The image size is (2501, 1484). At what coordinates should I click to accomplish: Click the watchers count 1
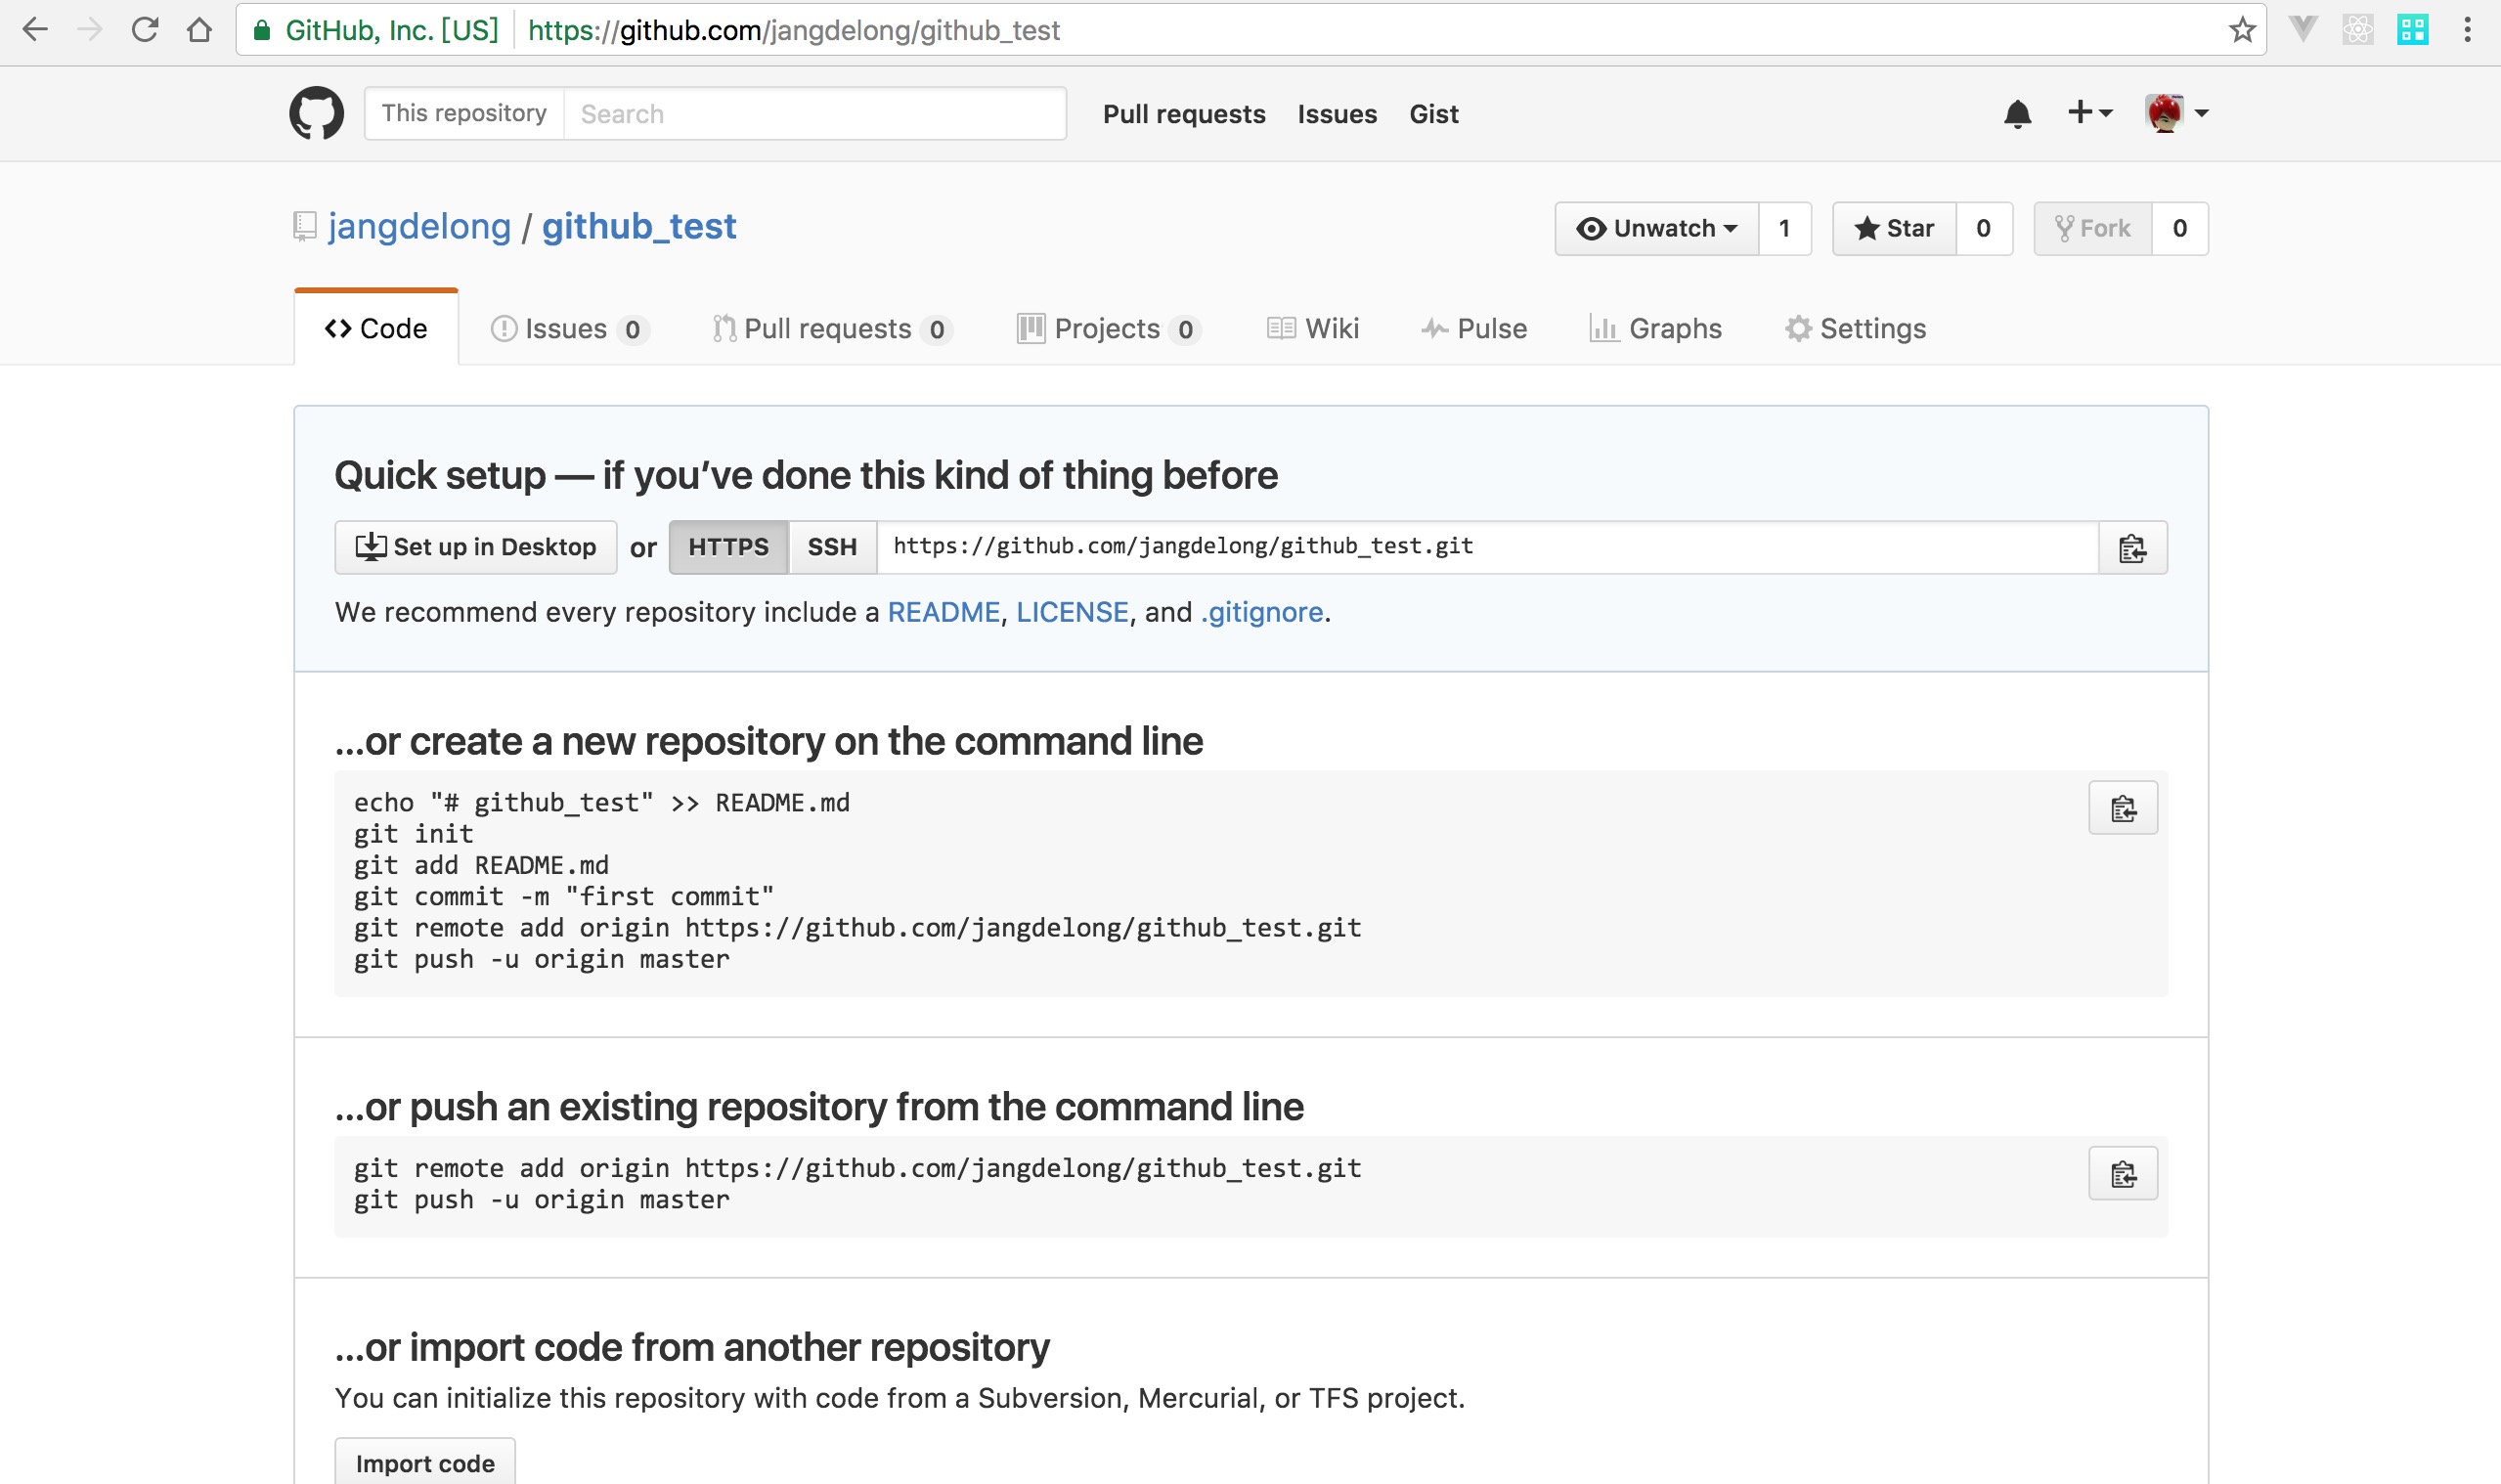[1784, 228]
